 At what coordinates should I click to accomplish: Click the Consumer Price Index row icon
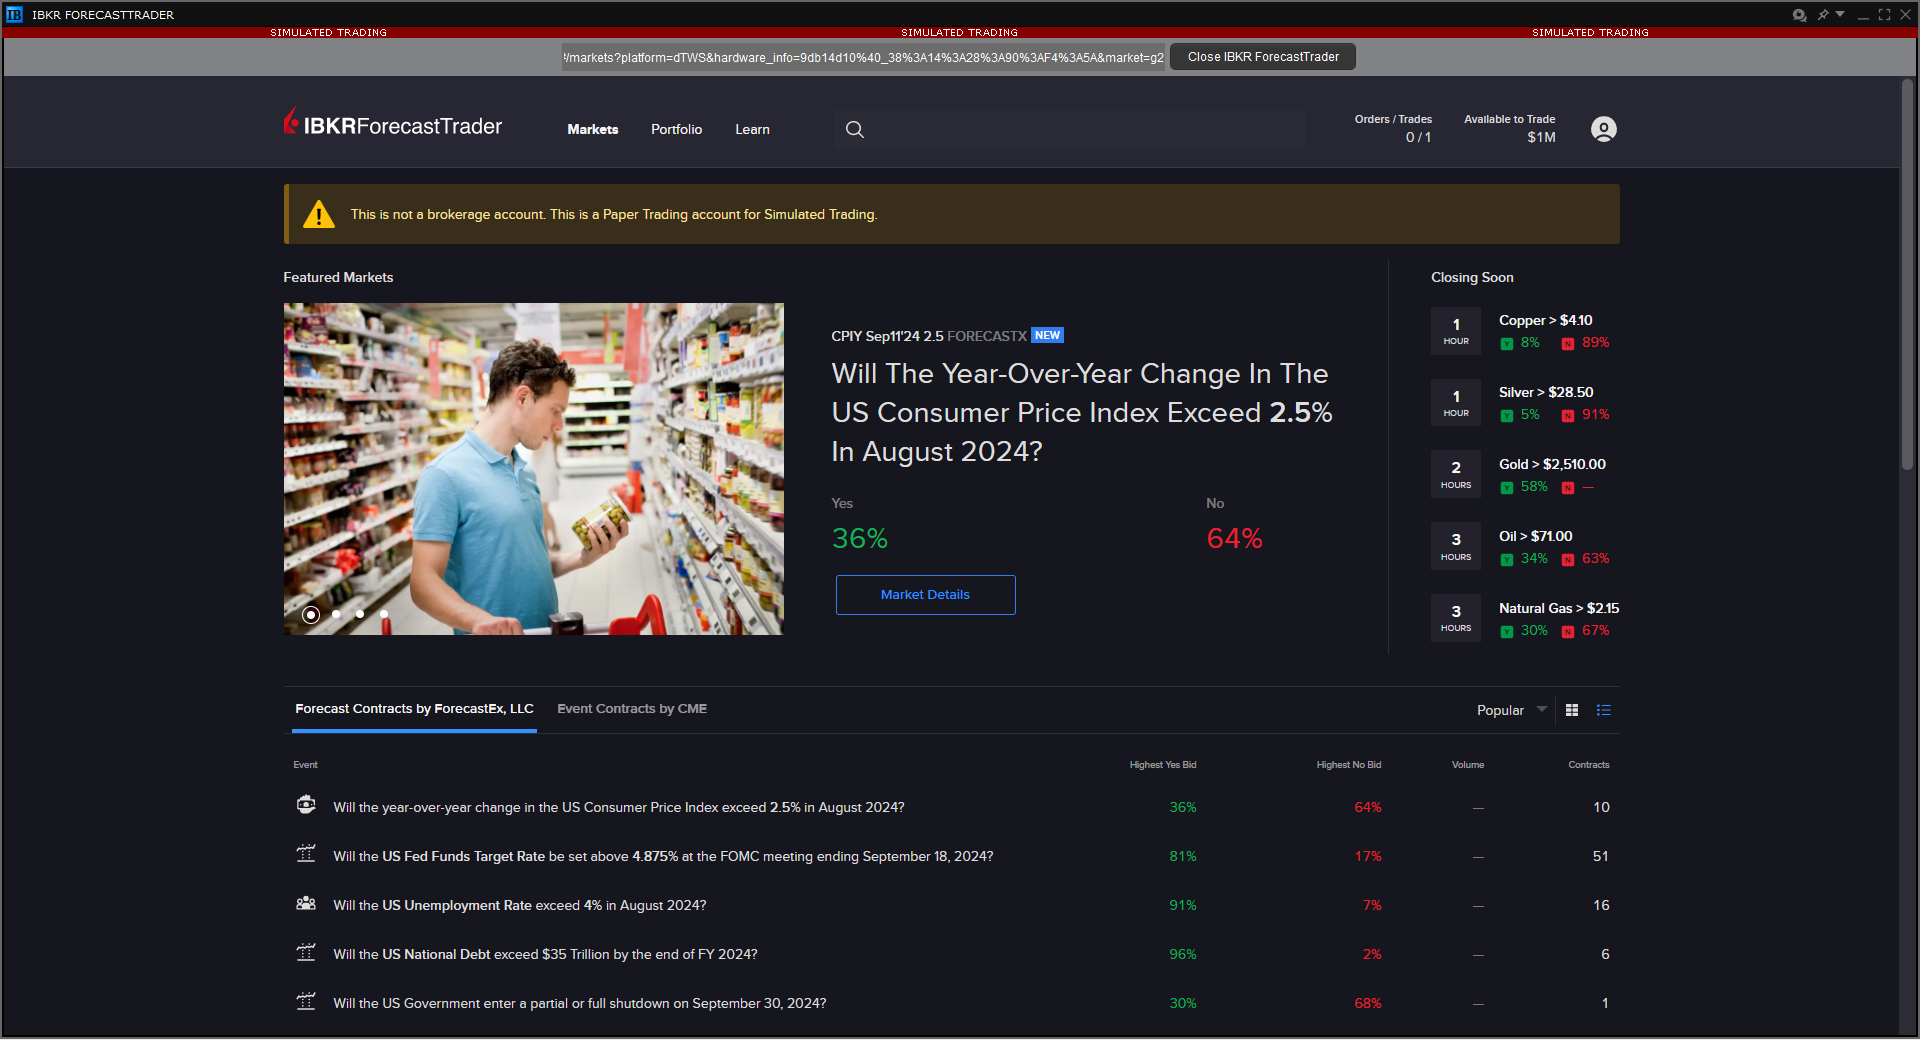point(306,804)
